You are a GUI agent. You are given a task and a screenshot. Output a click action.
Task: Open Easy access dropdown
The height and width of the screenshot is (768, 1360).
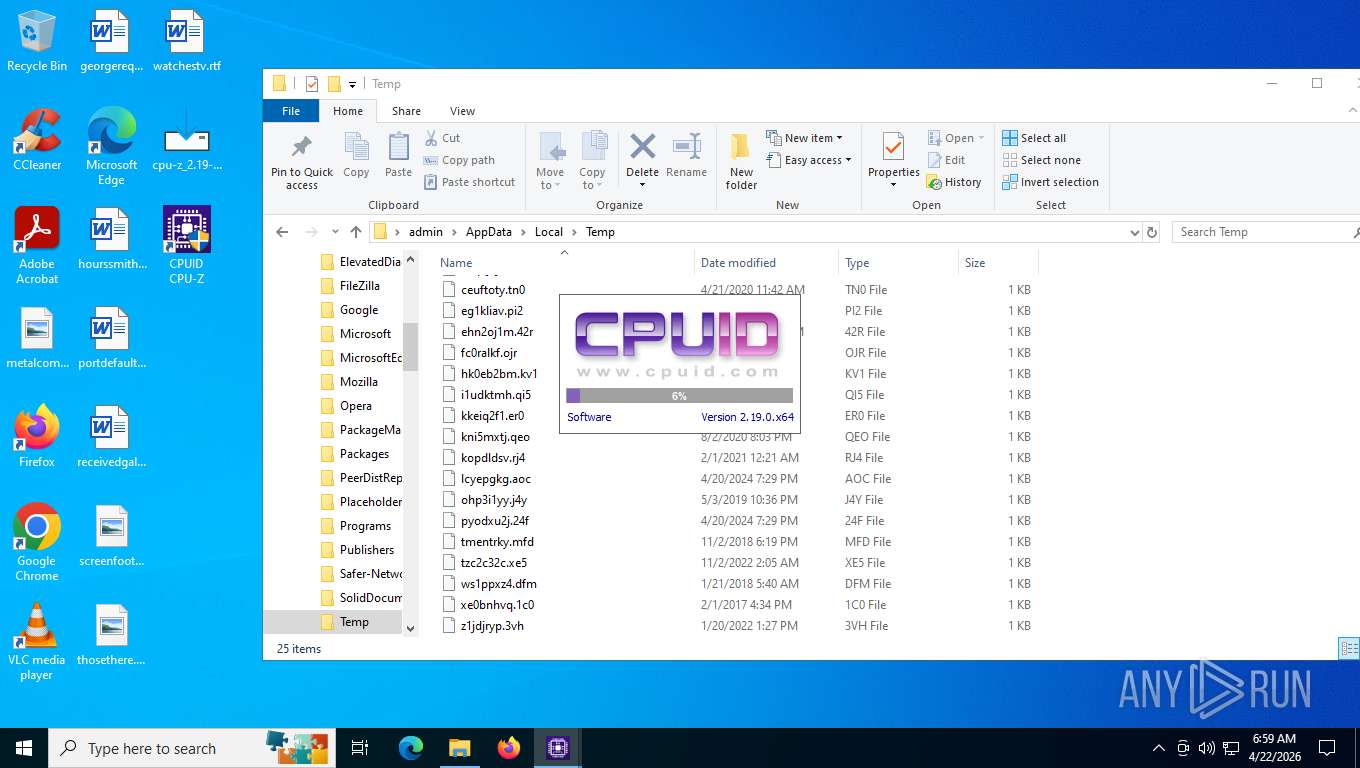[808, 160]
